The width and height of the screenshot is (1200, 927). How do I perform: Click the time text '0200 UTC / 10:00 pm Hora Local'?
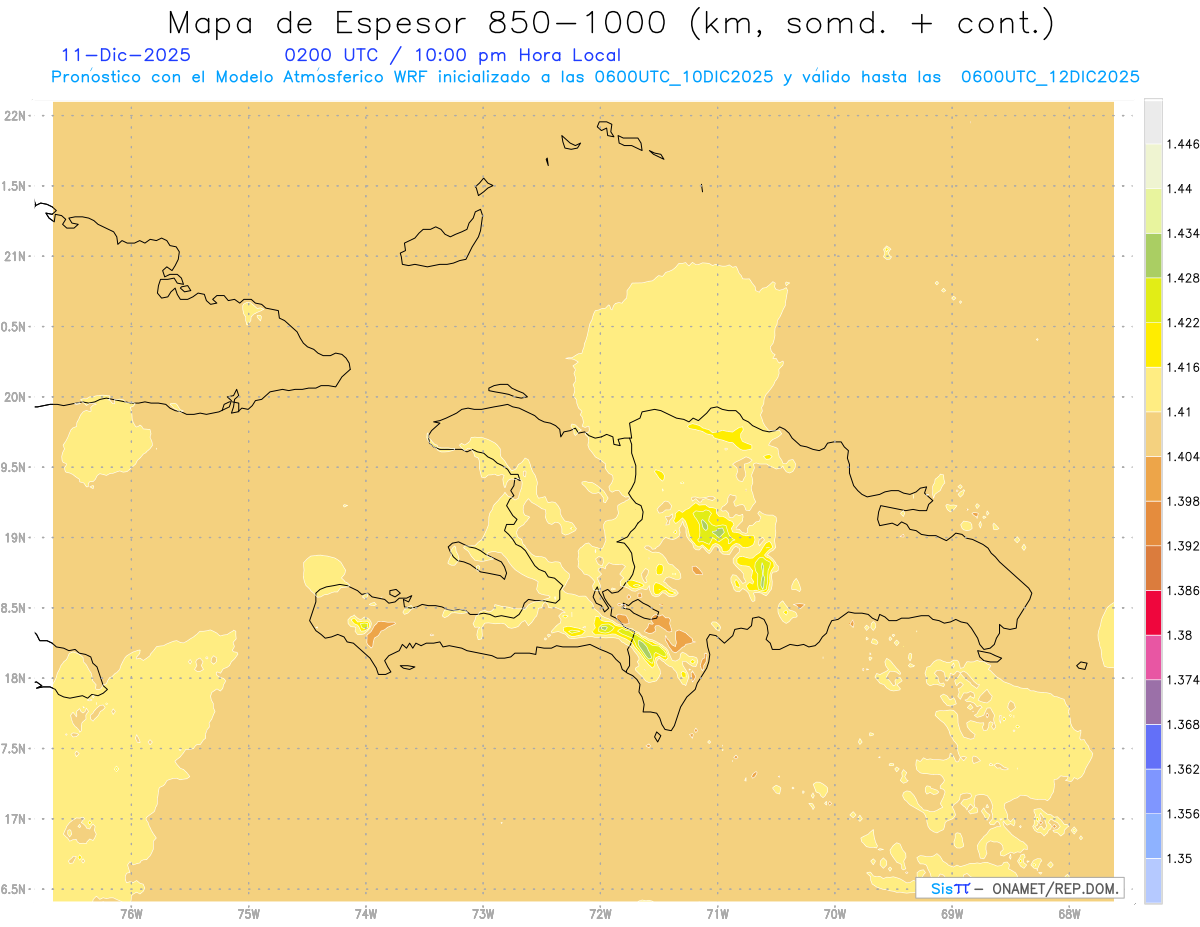tap(453, 55)
